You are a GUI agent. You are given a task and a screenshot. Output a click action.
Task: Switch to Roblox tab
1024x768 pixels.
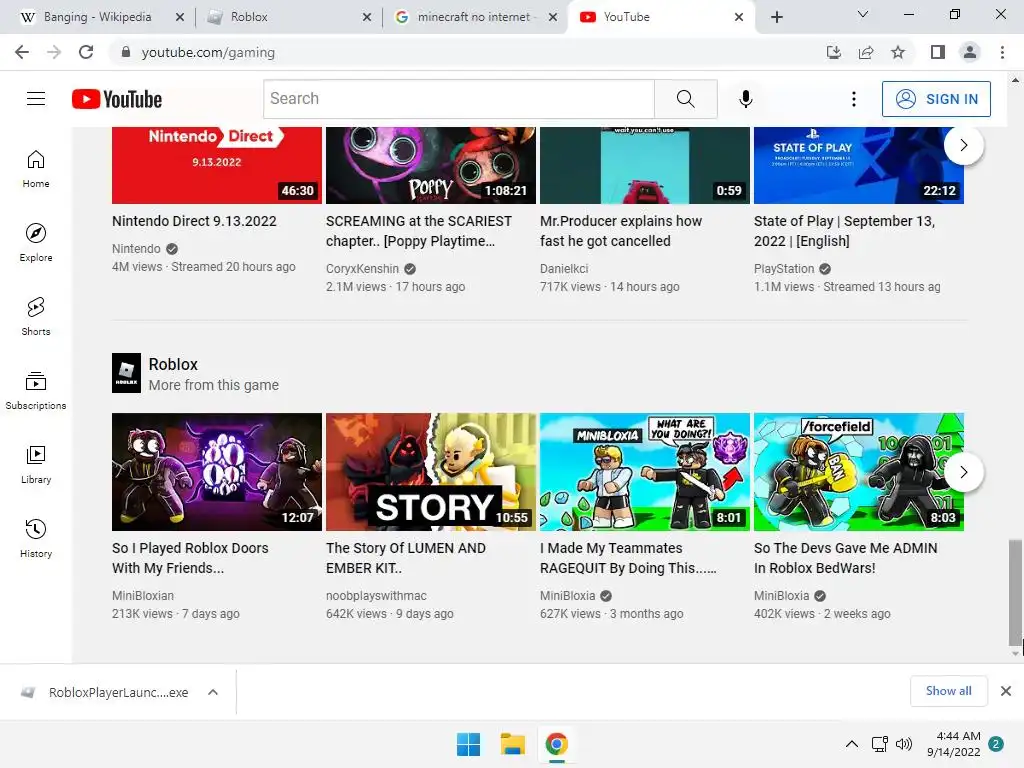(x=248, y=17)
